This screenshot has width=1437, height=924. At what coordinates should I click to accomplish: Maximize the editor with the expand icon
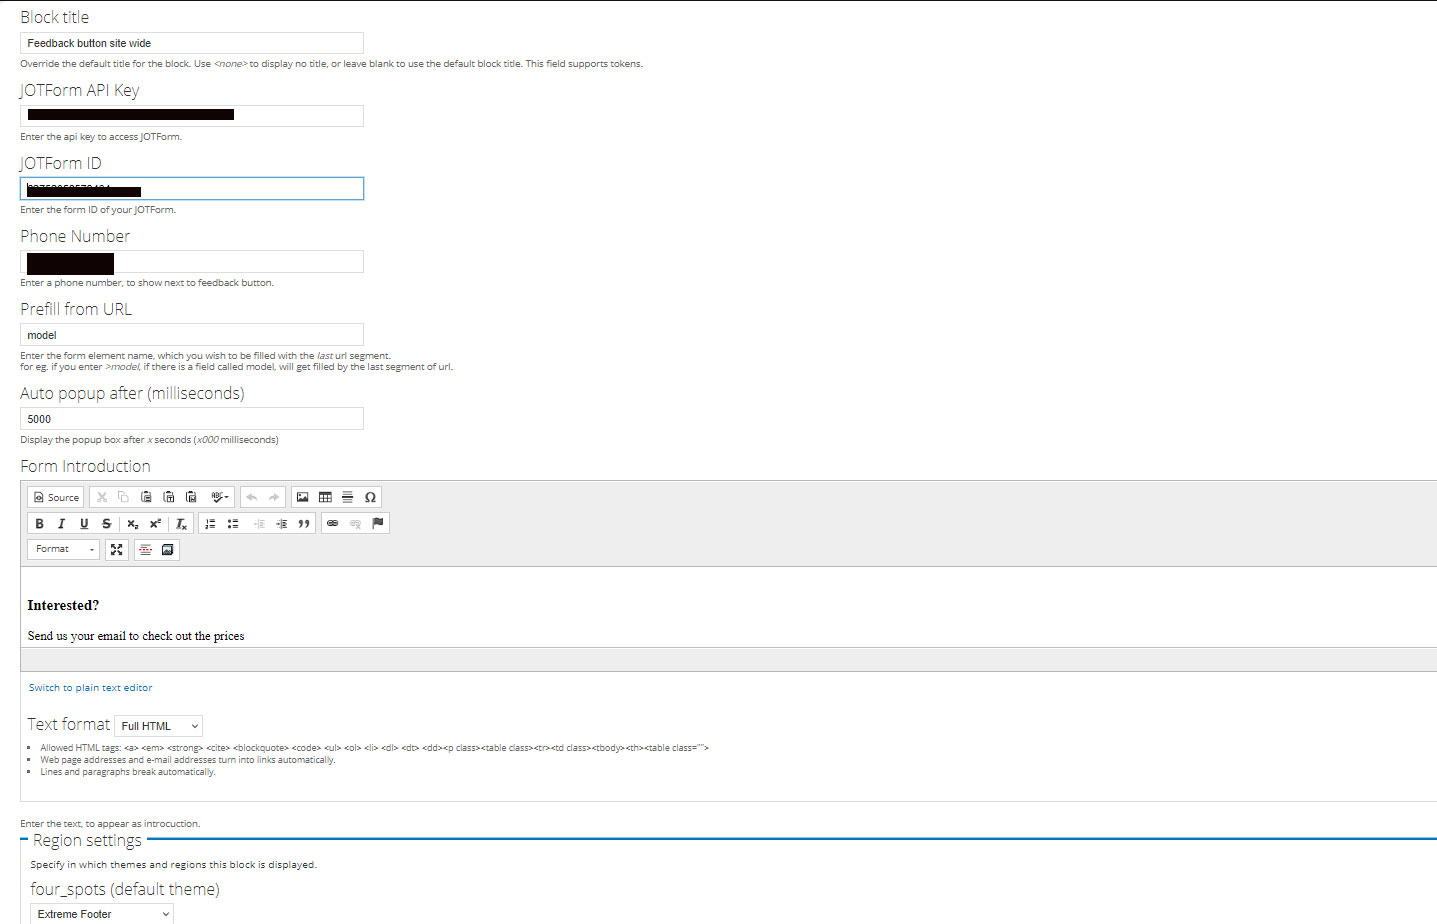117,549
